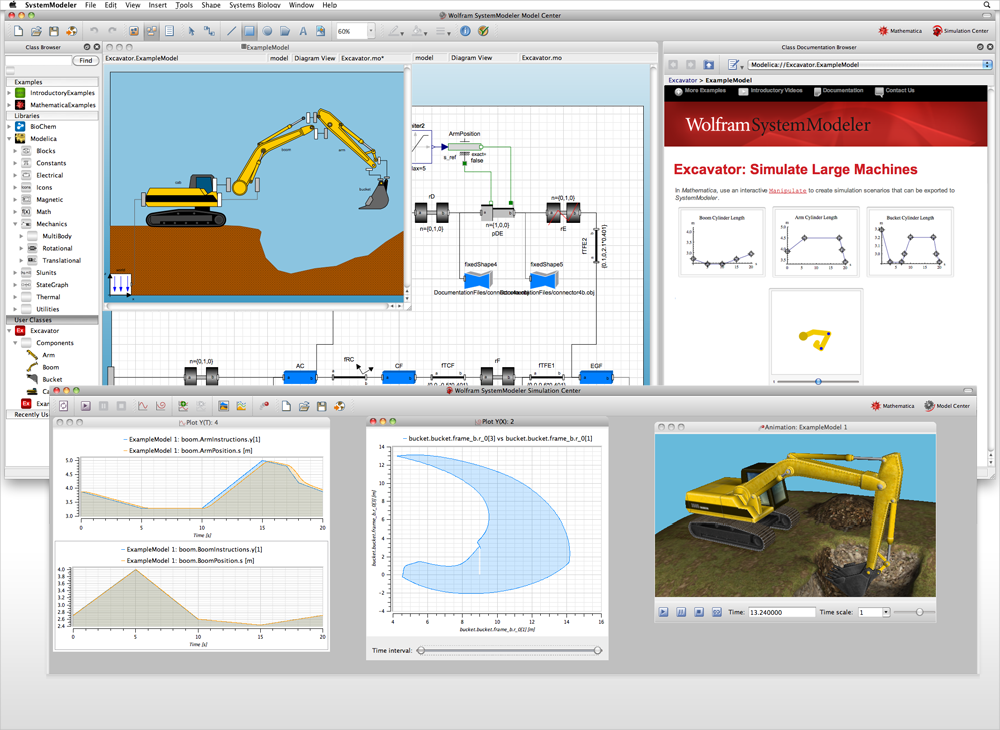Image resolution: width=1000 pixels, height=730 pixels.
Task: Click the Find button in Class Browser
Action: tap(86, 61)
